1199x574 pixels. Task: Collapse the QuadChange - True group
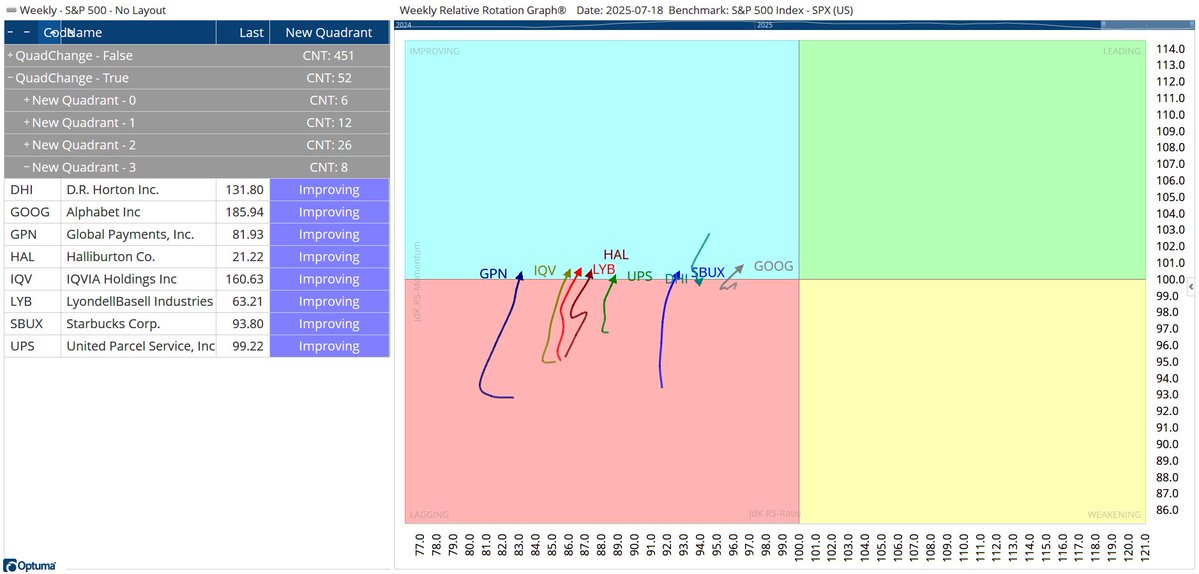tap(11, 78)
